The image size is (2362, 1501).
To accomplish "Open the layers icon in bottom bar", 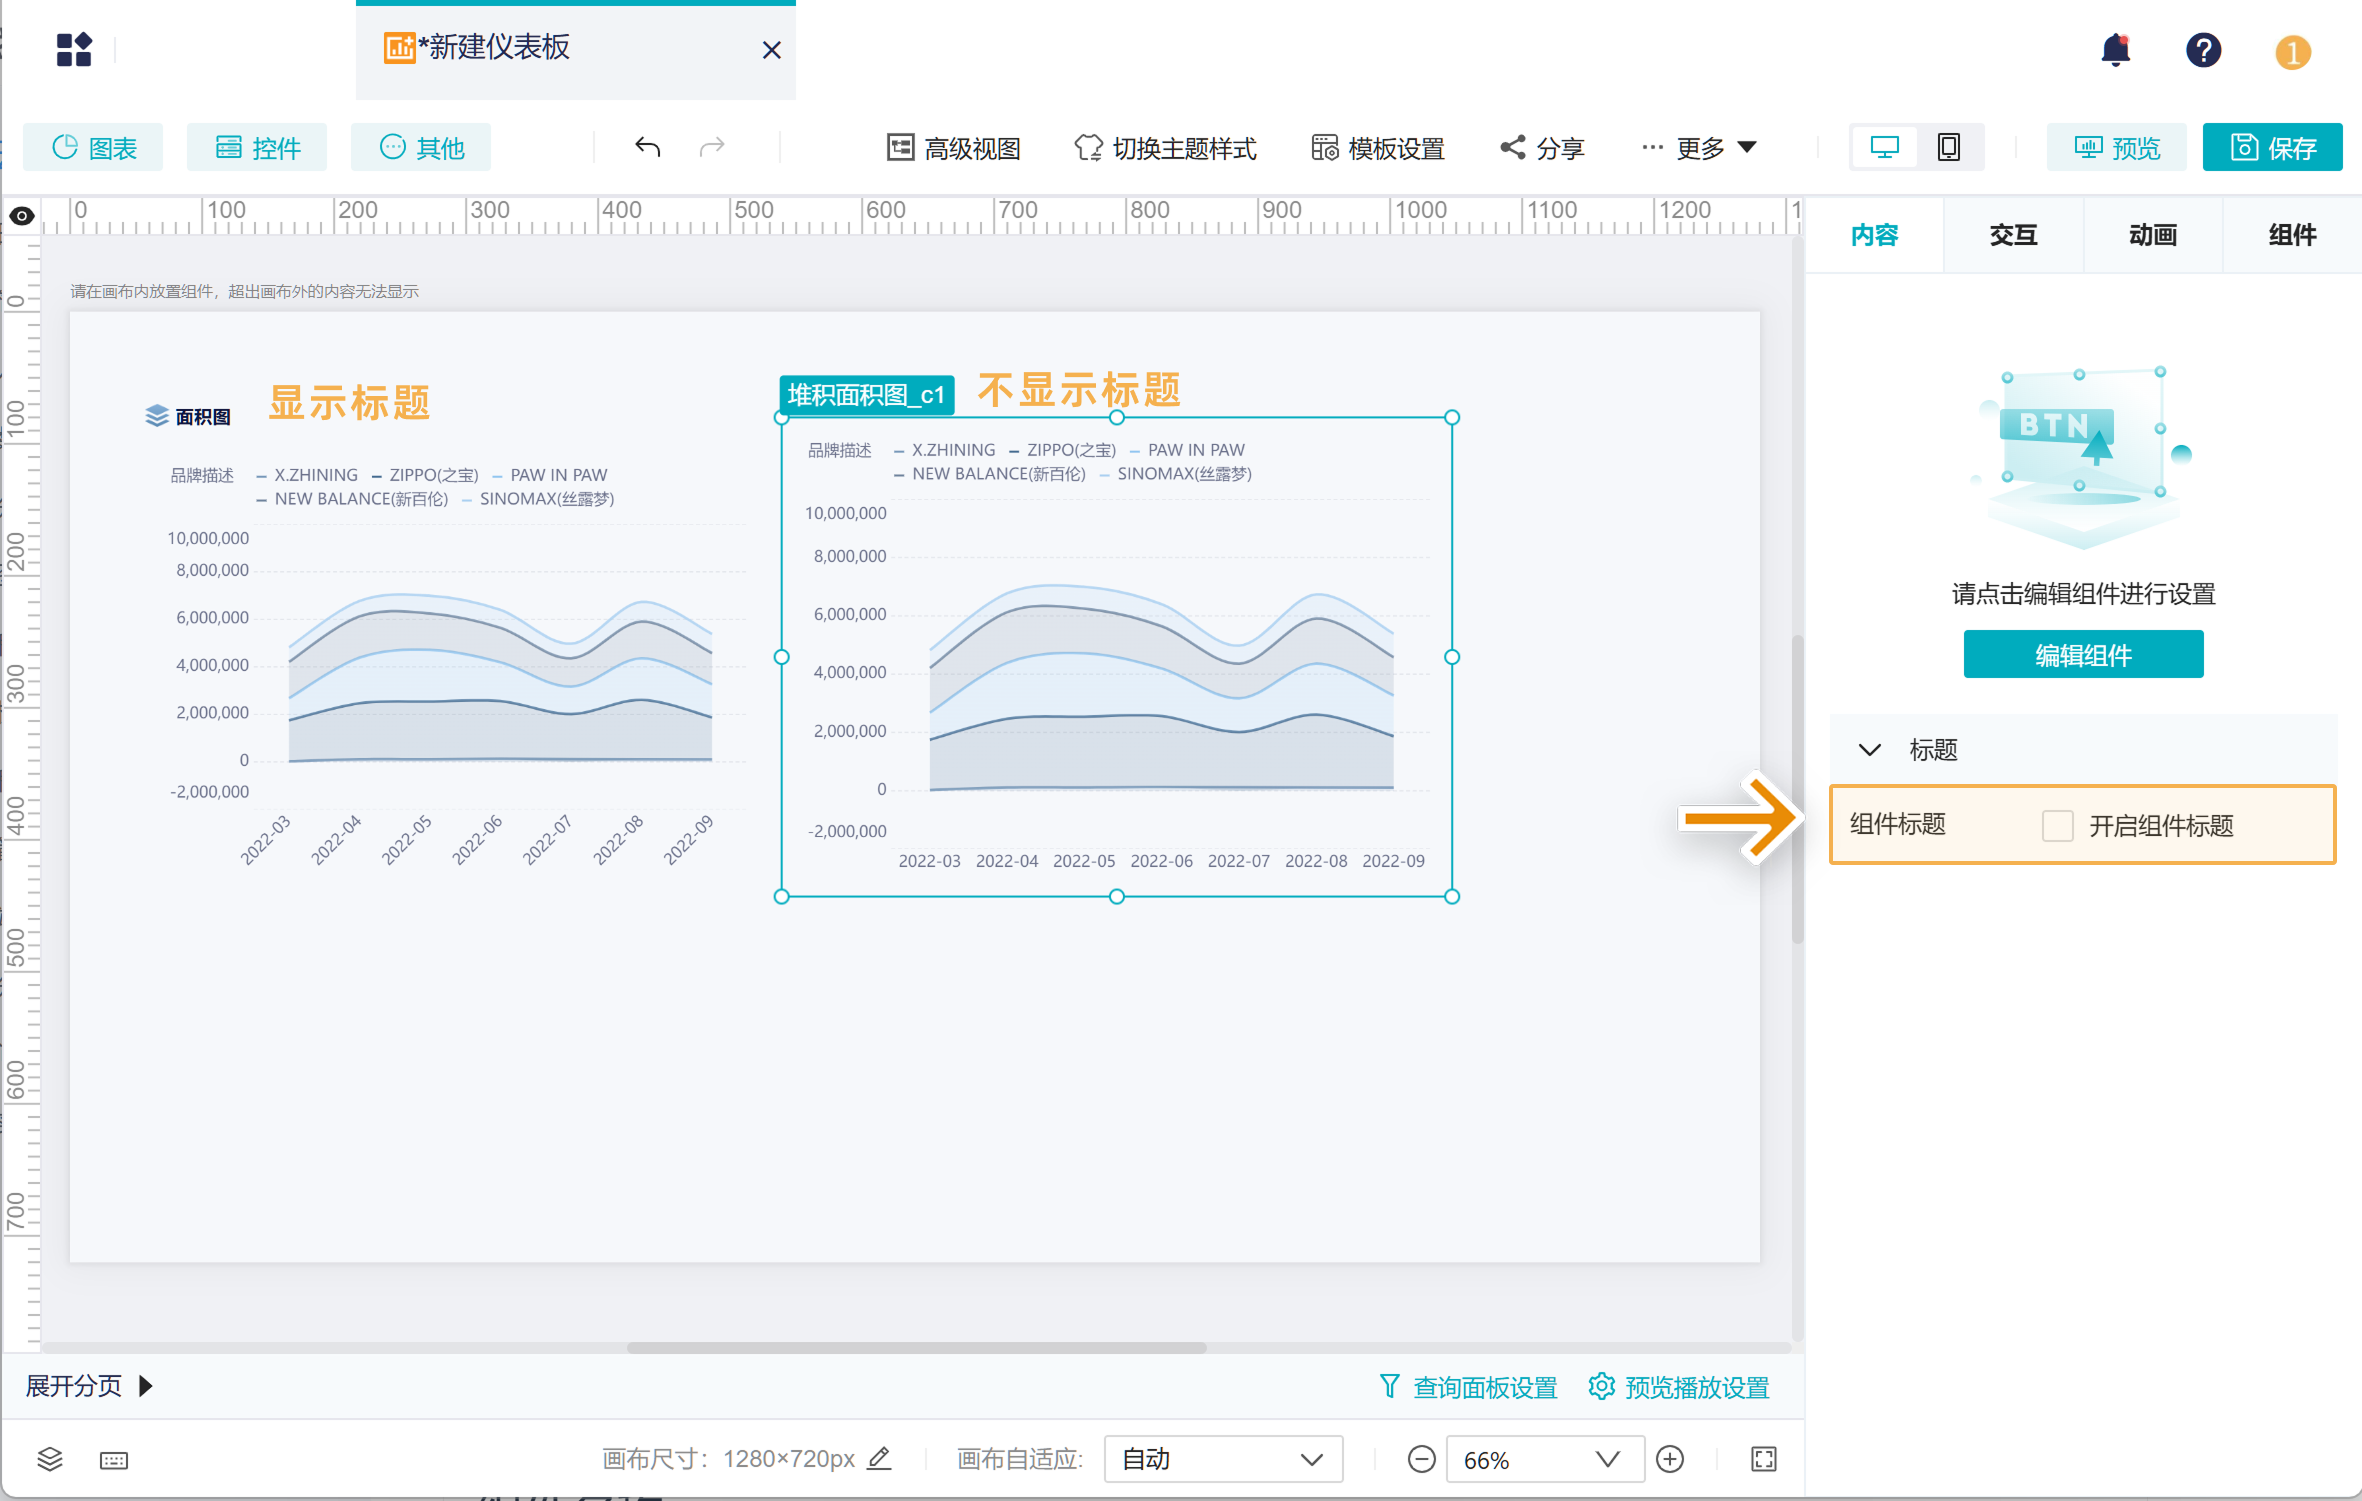I will click(x=50, y=1459).
